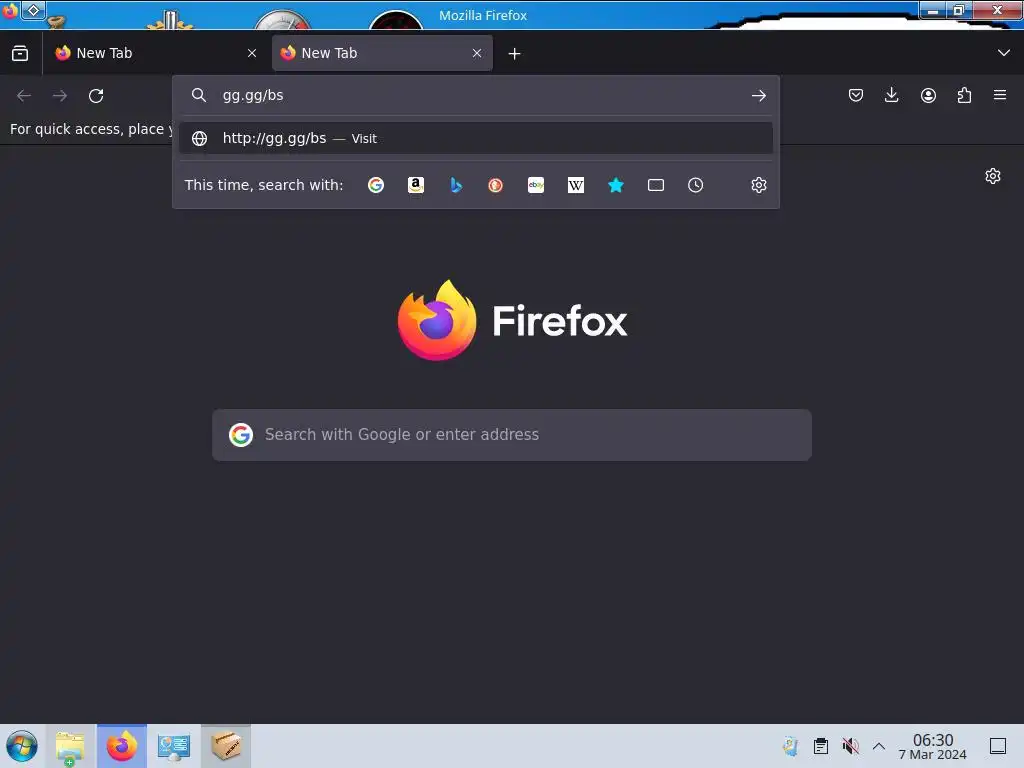The width and height of the screenshot is (1024, 768).
Task: Focus the Search with Google page field
Action: click(x=512, y=435)
